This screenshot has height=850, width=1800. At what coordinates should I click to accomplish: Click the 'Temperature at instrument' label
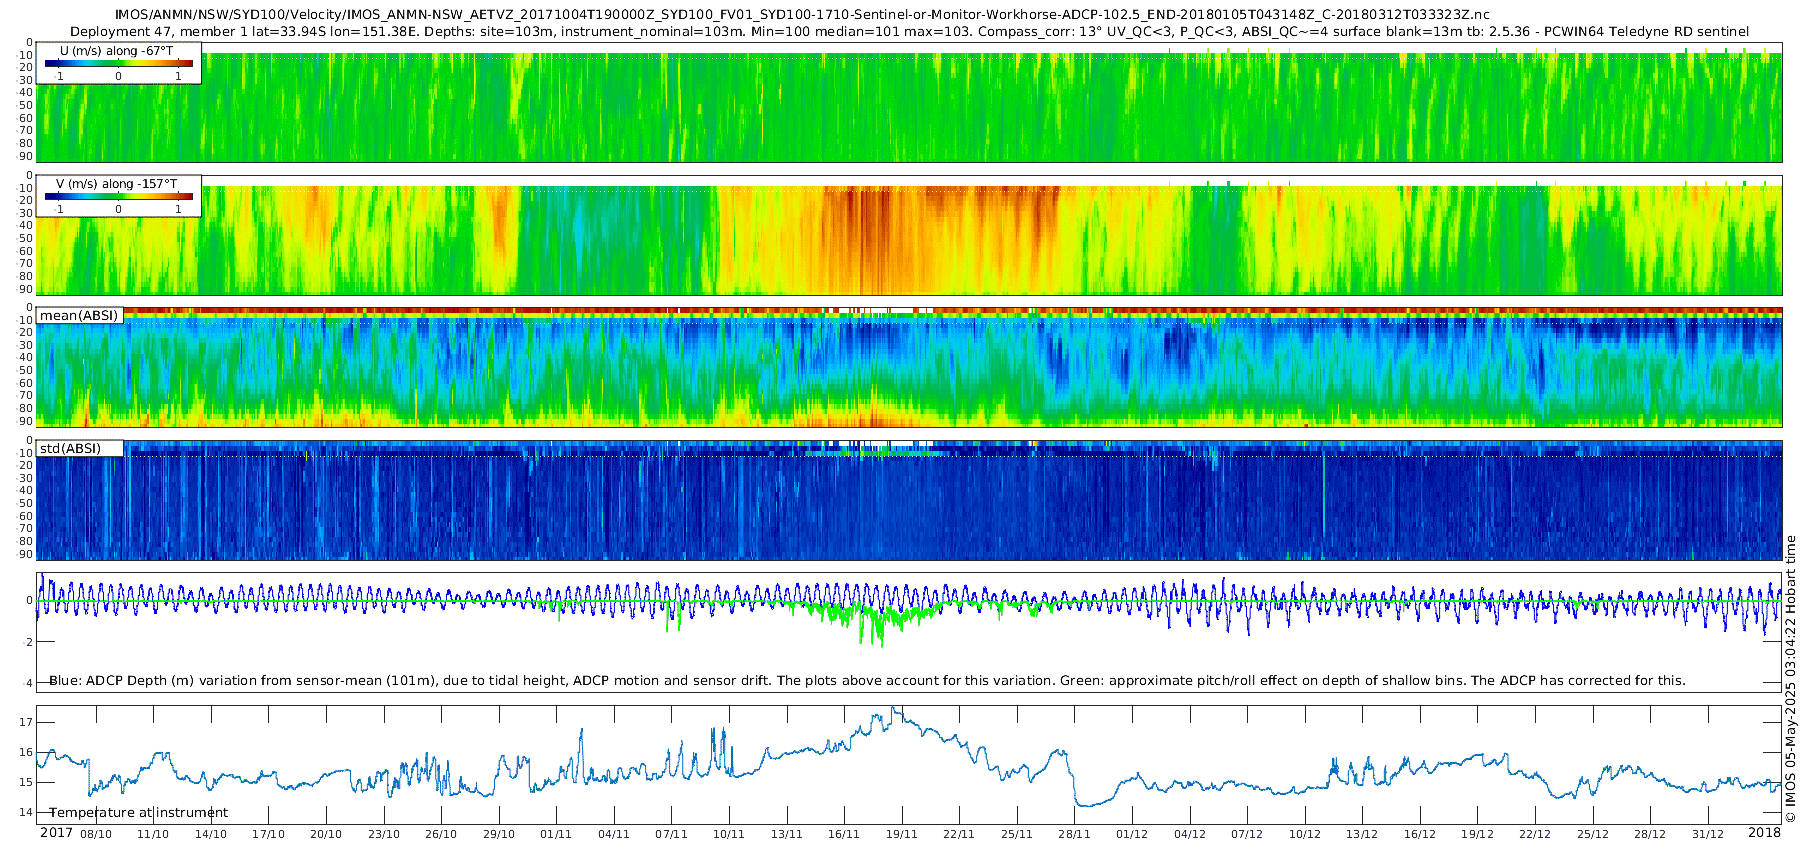[x=138, y=812]
